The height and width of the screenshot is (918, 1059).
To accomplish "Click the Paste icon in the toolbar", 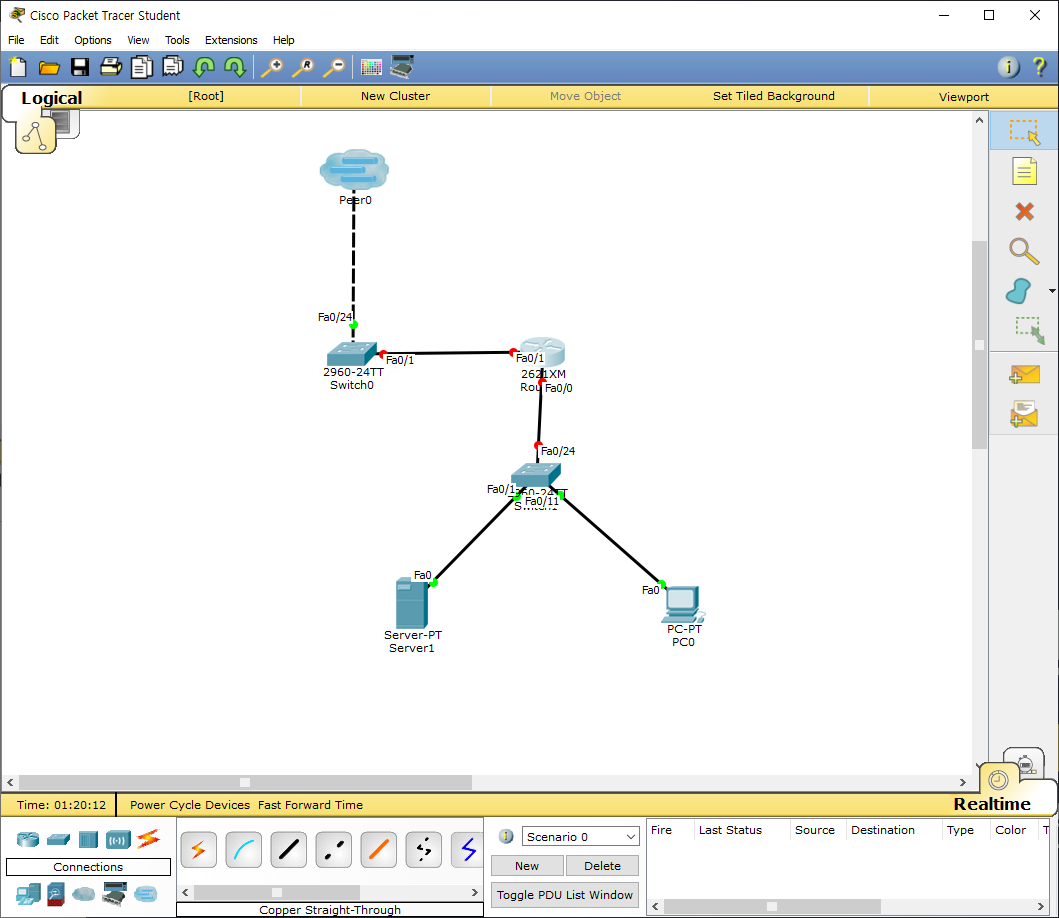I will 173,67.
